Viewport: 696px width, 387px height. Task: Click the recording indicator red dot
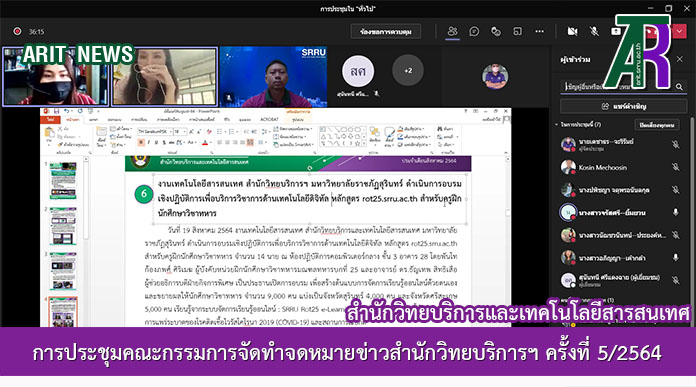coord(17,32)
